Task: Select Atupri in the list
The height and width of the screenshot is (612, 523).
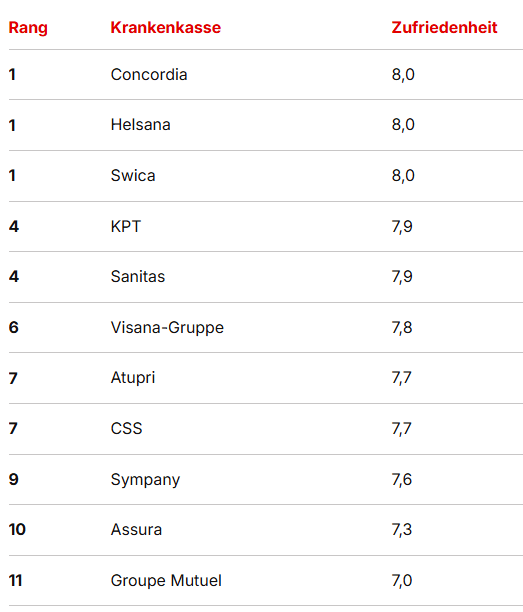Action: tap(133, 378)
